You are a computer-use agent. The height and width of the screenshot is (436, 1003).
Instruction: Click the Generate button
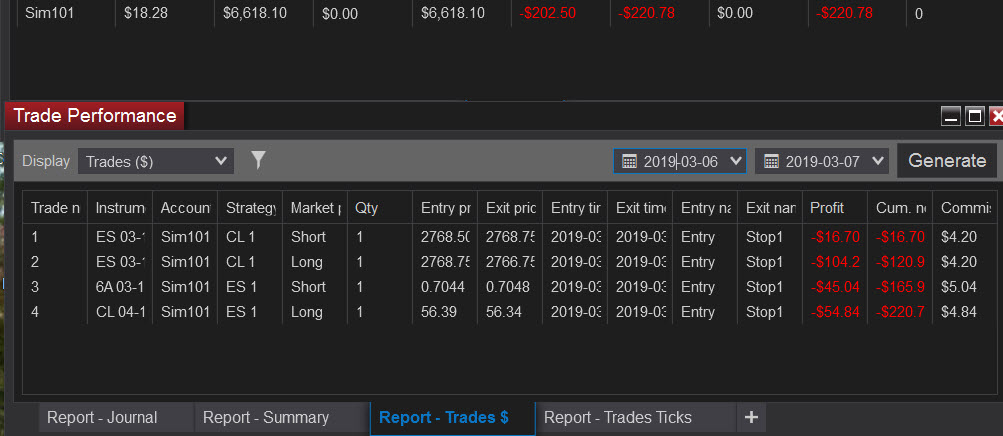(x=947, y=160)
